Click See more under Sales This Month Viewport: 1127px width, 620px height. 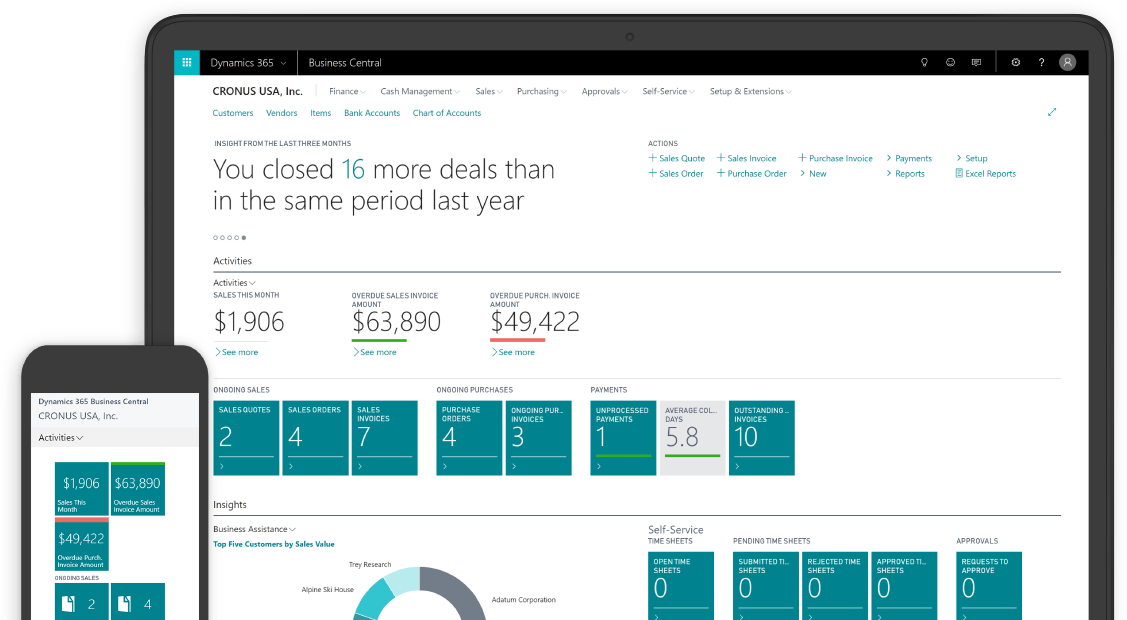pos(238,352)
